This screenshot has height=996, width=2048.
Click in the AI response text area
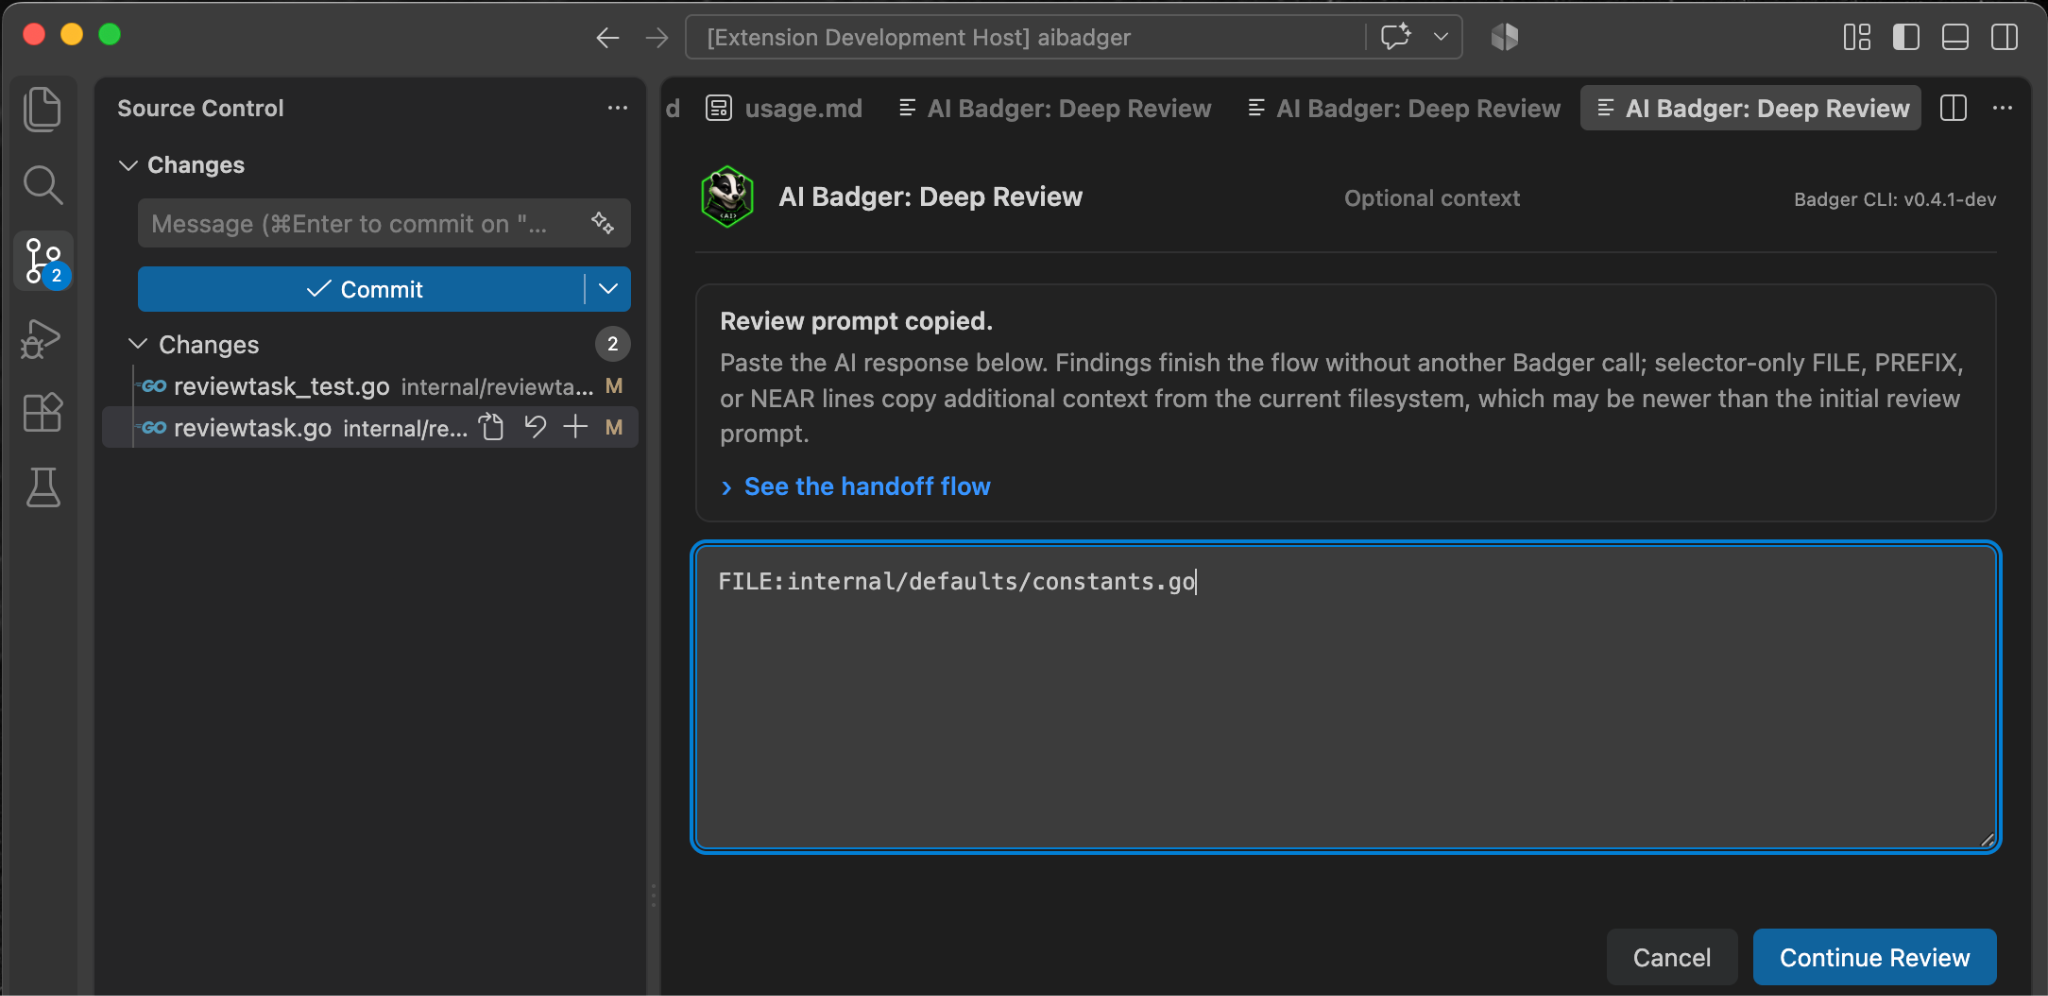1345,697
